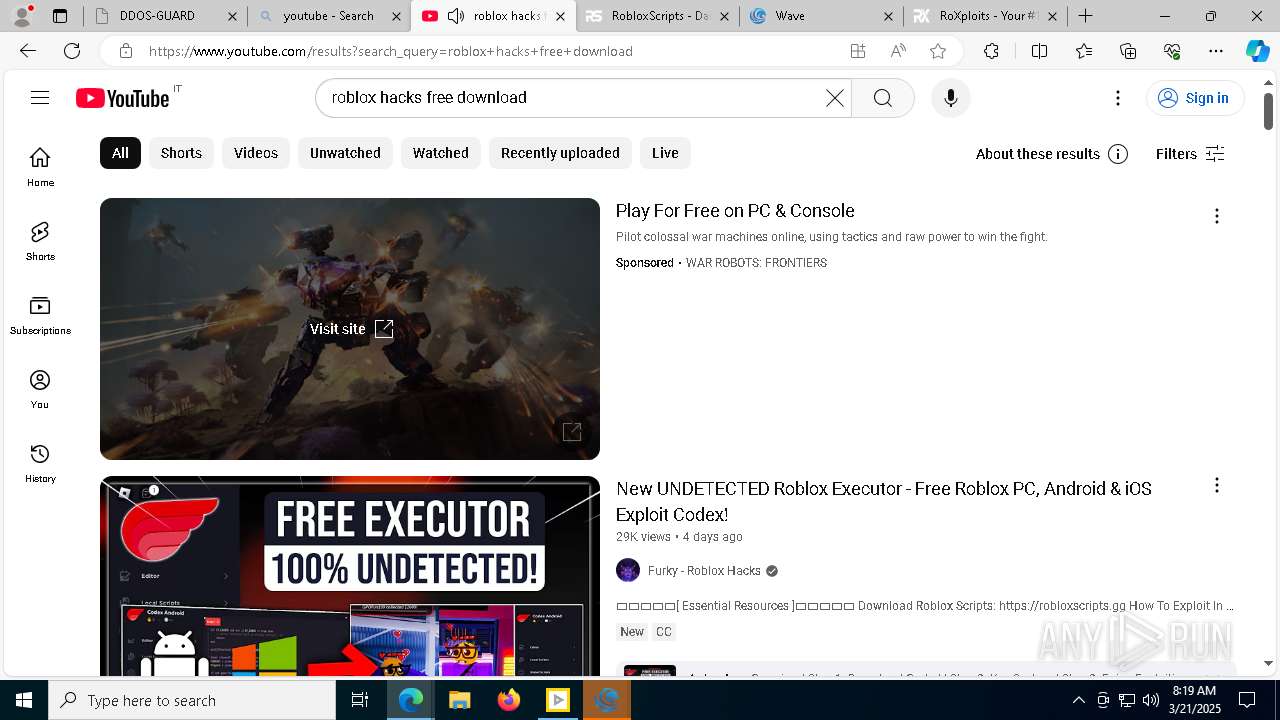Viewport: 1280px width, 720px height.
Task: Switch to the DDOS-GUARD tab
Action: [165, 16]
